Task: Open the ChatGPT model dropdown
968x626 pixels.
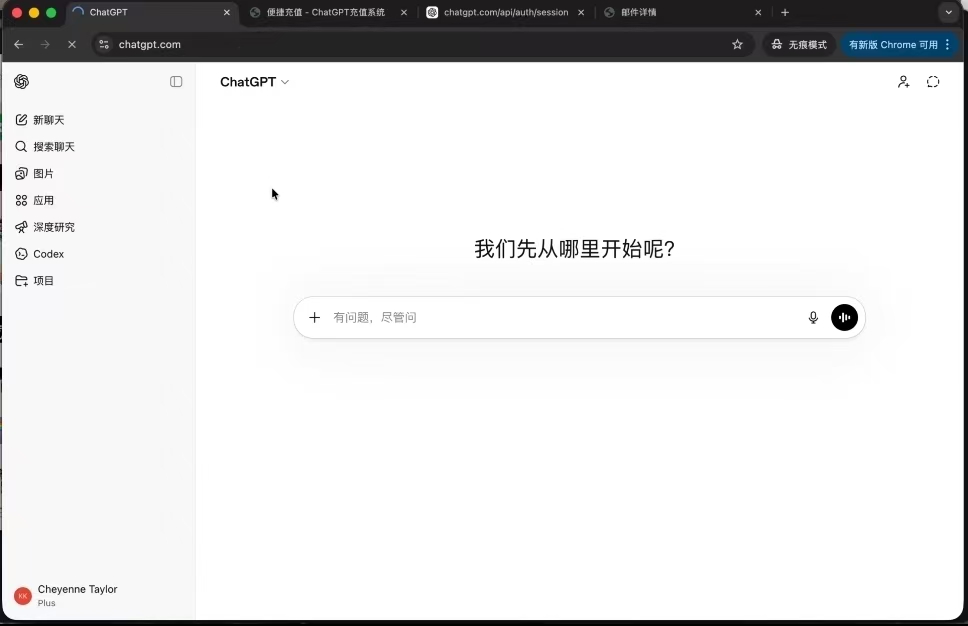Action: (x=254, y=82)
